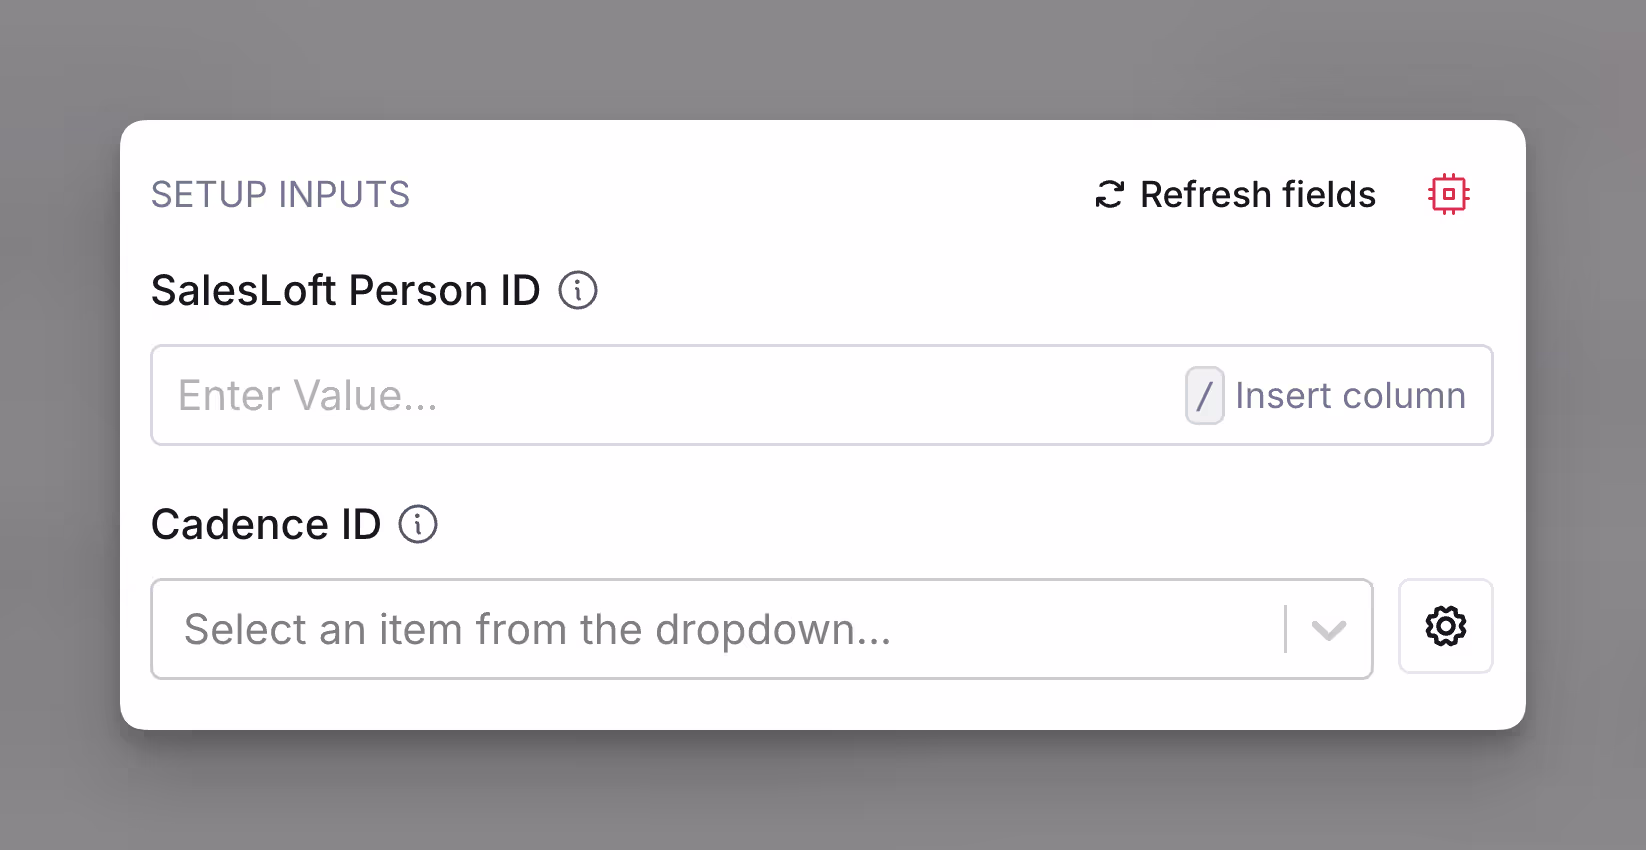
Task: Click the SalesLoft Person ID label text
Action: tap(345, 291)
